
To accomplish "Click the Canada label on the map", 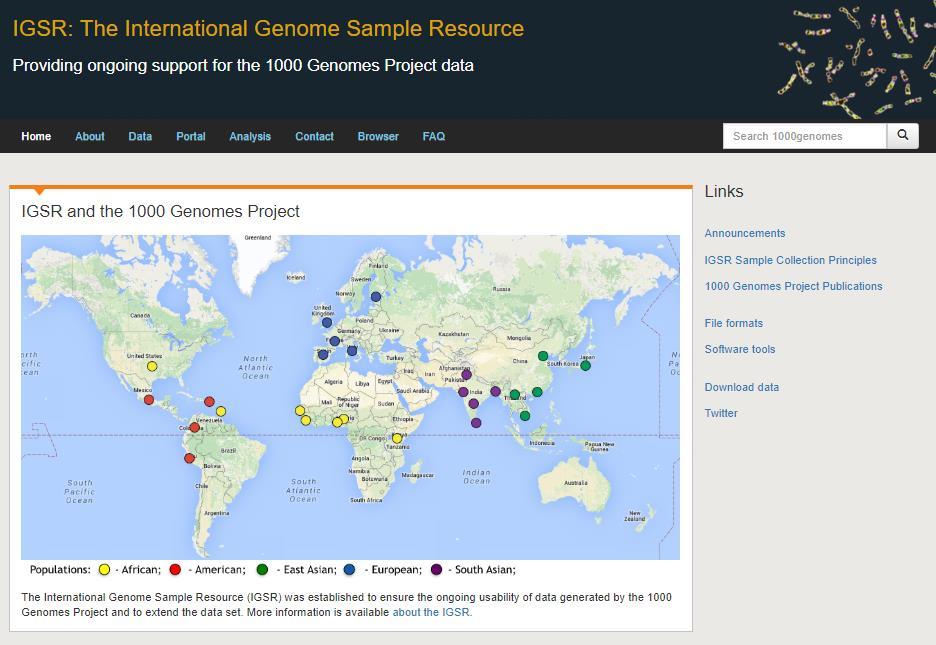I will (140, 315).
